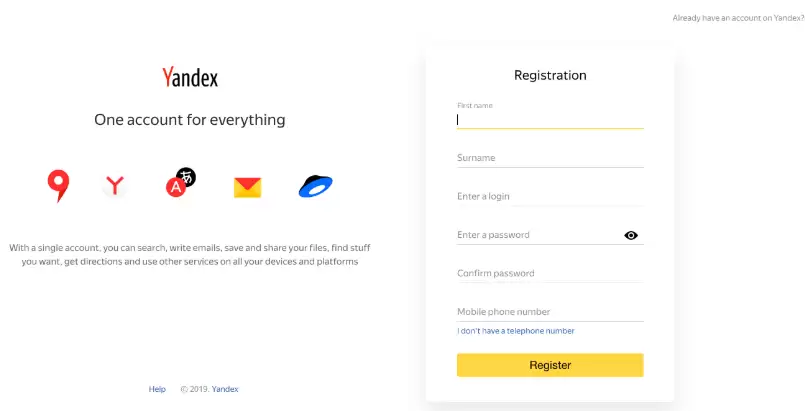
Task: Click "I don't have a telephone number" link
Action: click(x=516, y=331)
